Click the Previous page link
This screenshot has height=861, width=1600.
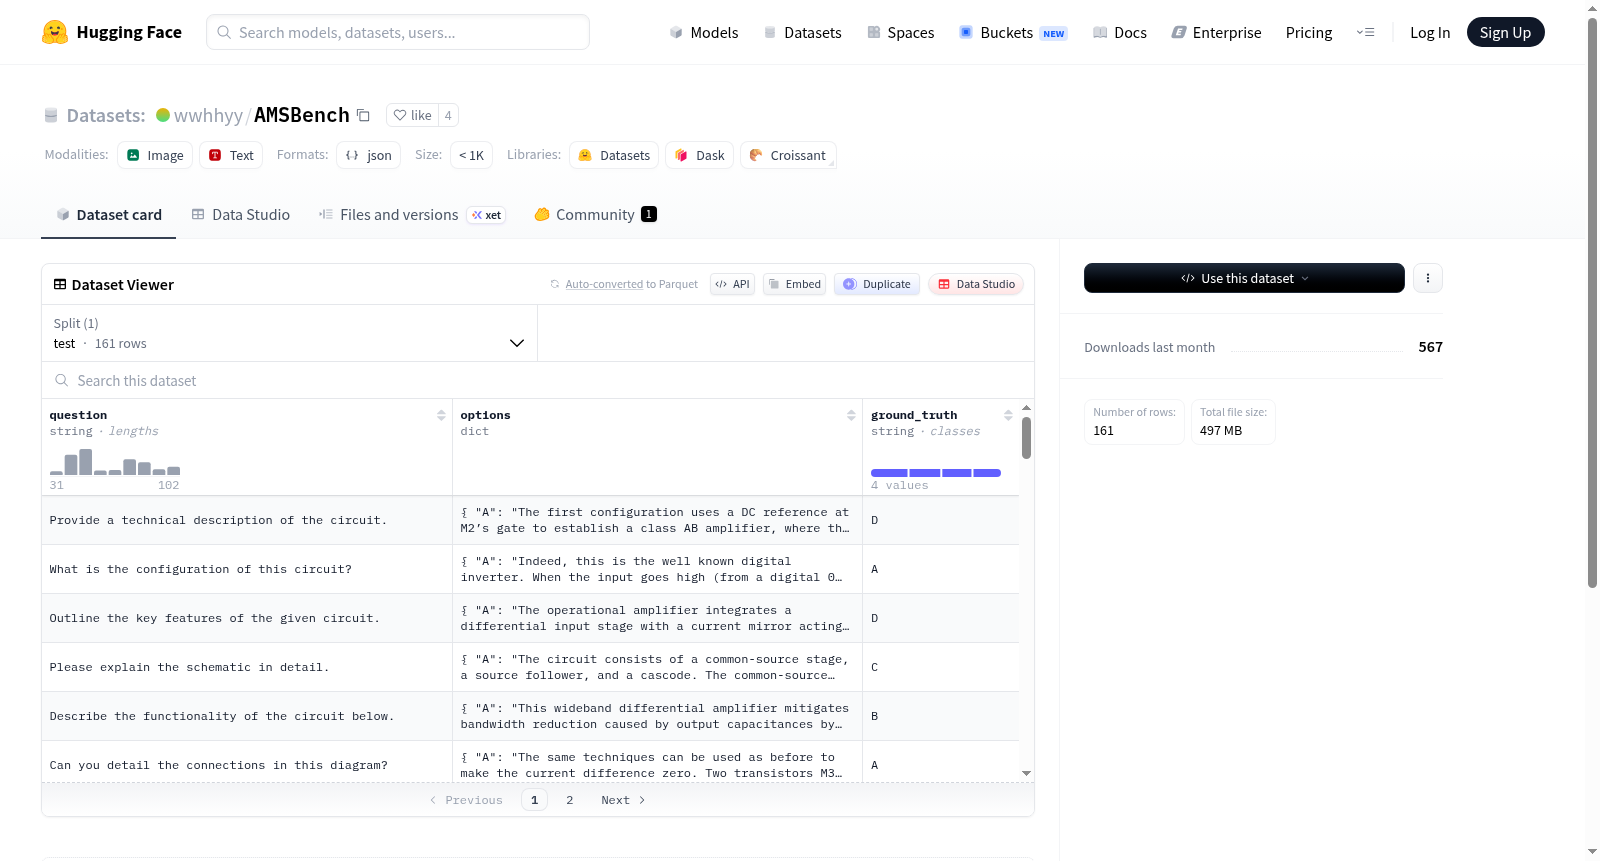[466, 800]
